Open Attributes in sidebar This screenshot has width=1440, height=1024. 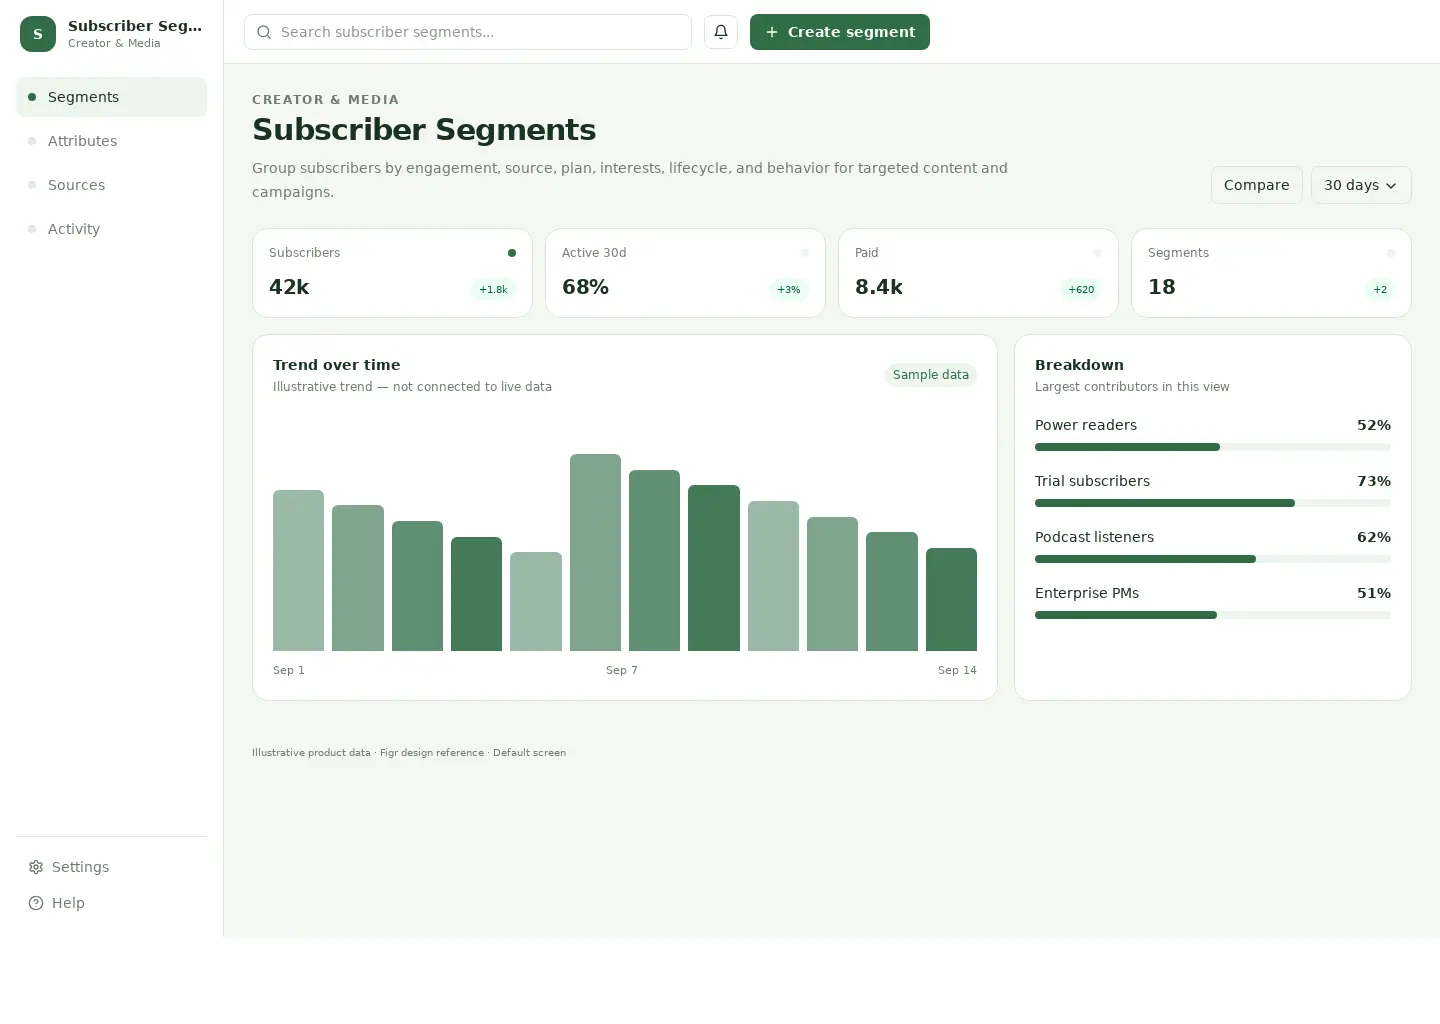[111, 141]
